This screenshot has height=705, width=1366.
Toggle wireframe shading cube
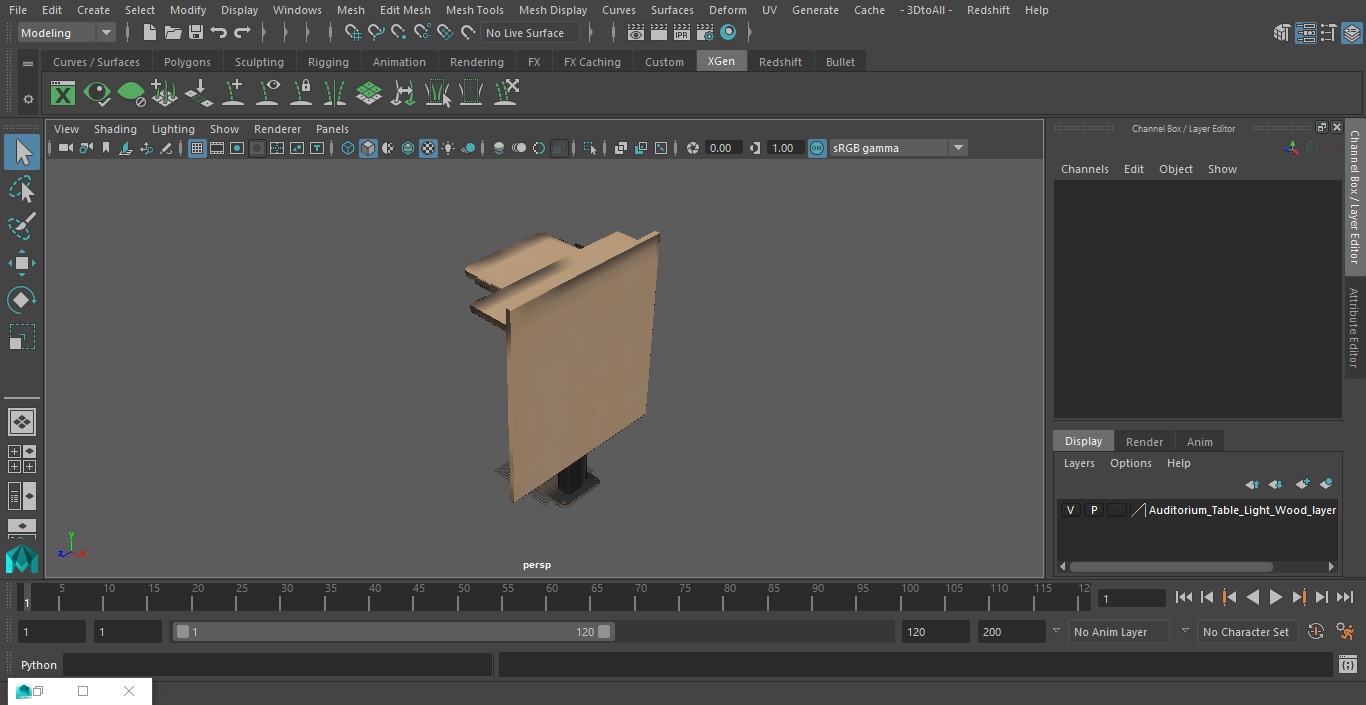tap(348, 148)
